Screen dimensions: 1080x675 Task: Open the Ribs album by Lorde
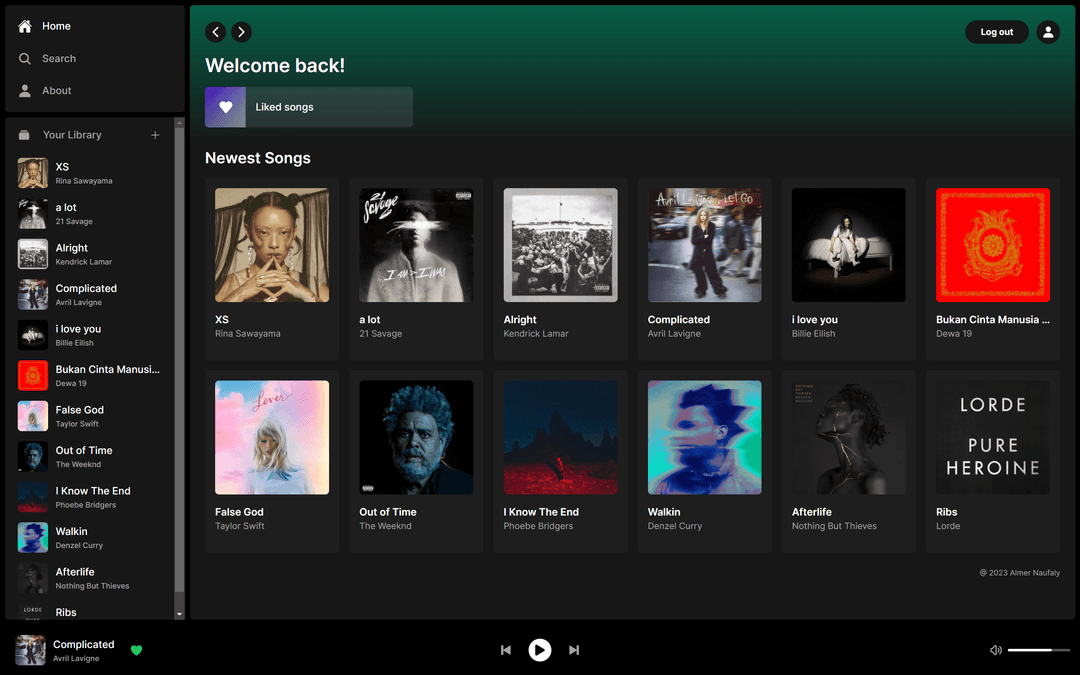992,460
